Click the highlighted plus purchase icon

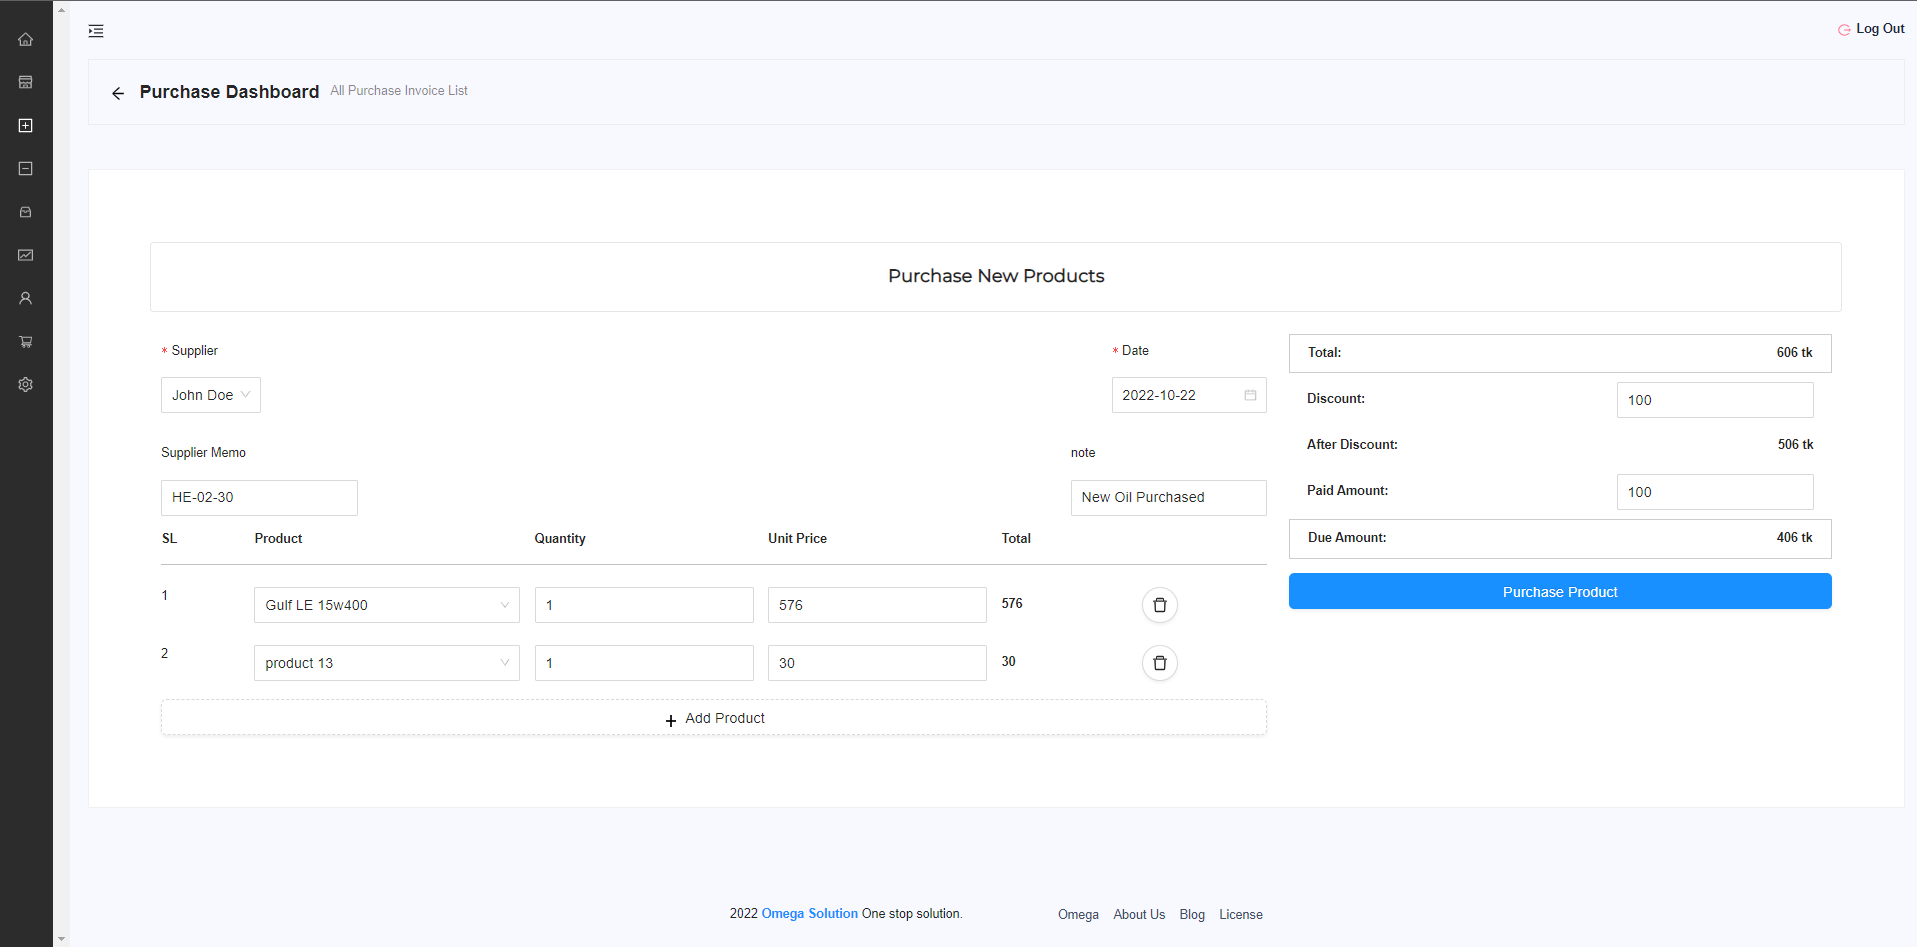tap(25, 125)
